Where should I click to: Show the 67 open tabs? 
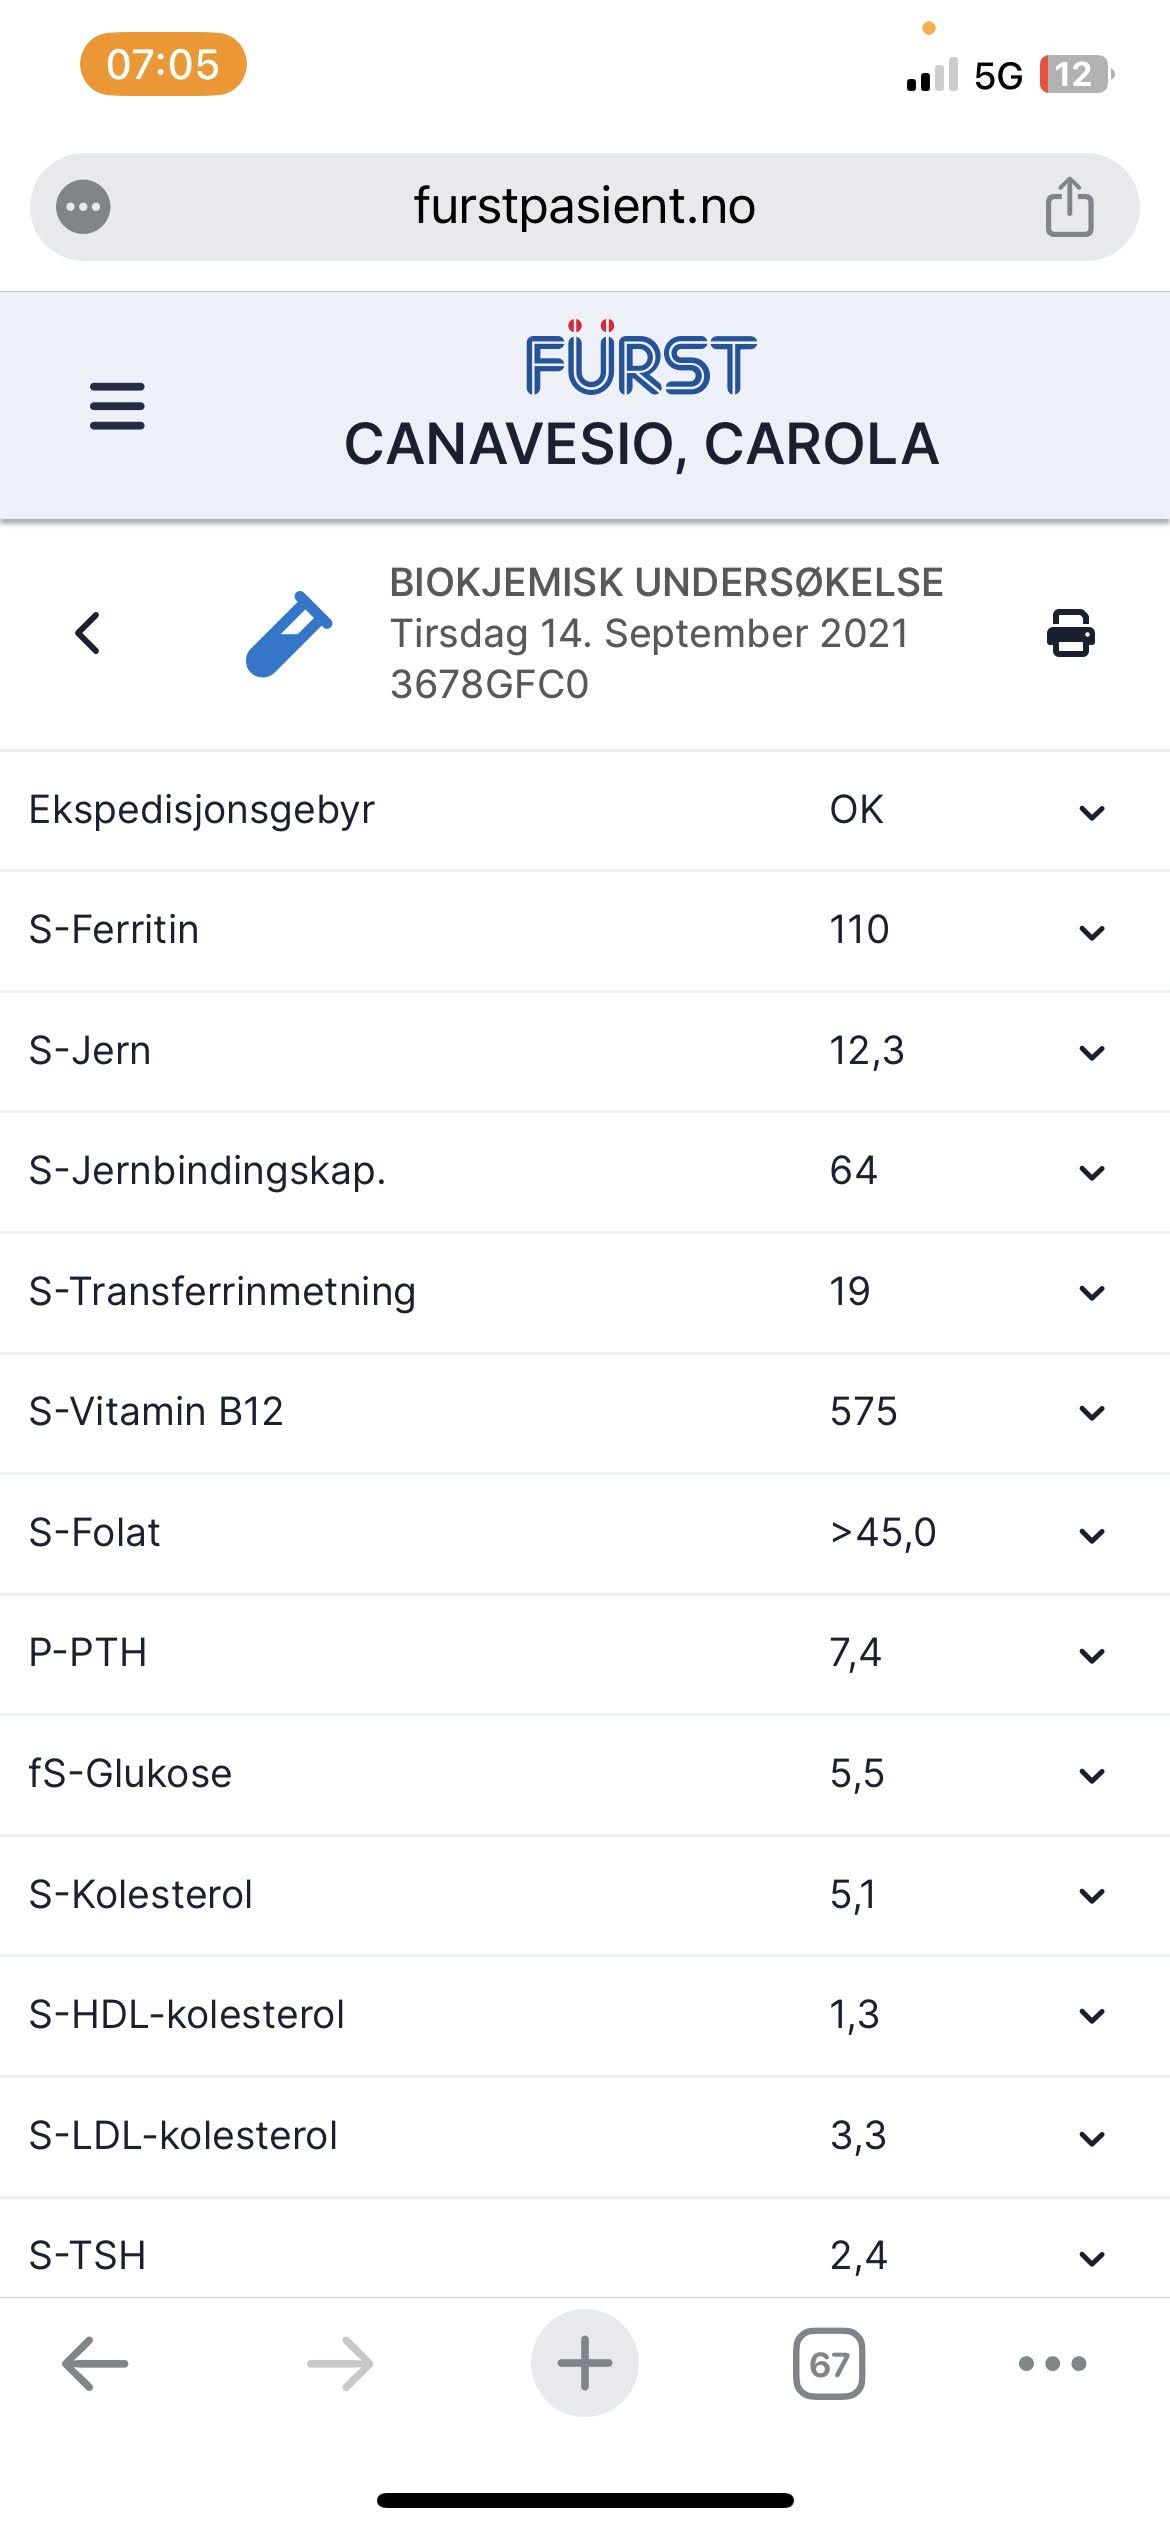pyautogui.click(x=829, y=2364)
